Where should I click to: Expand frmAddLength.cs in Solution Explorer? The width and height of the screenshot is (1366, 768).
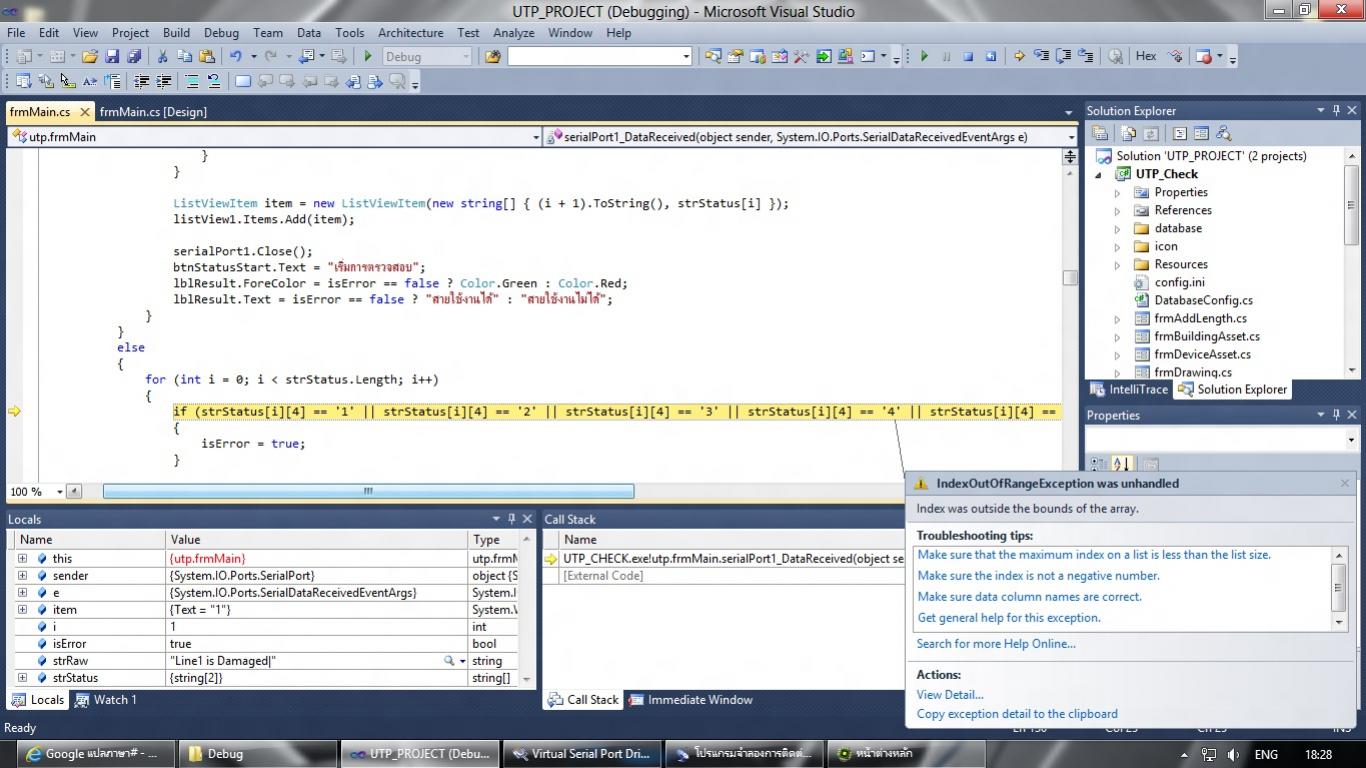coord(1118,319)
